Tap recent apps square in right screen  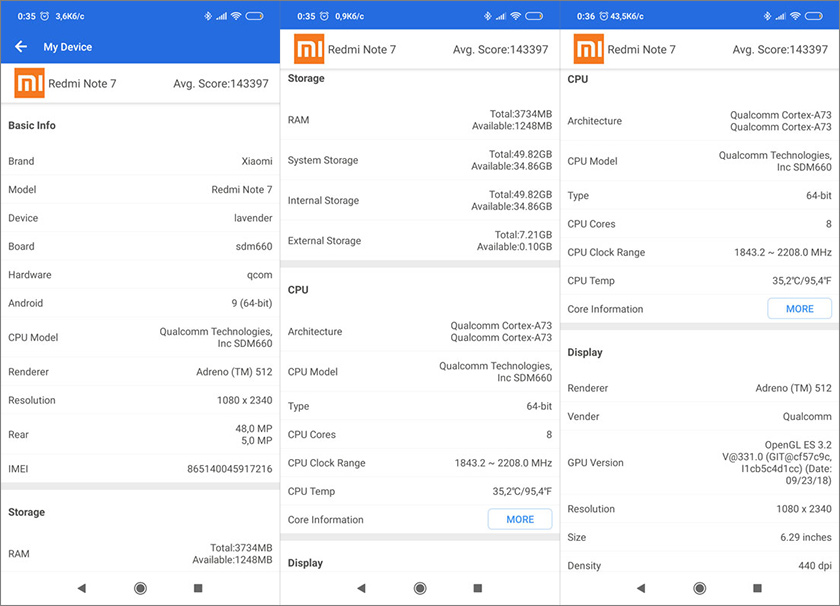click(x=758, y=588)
